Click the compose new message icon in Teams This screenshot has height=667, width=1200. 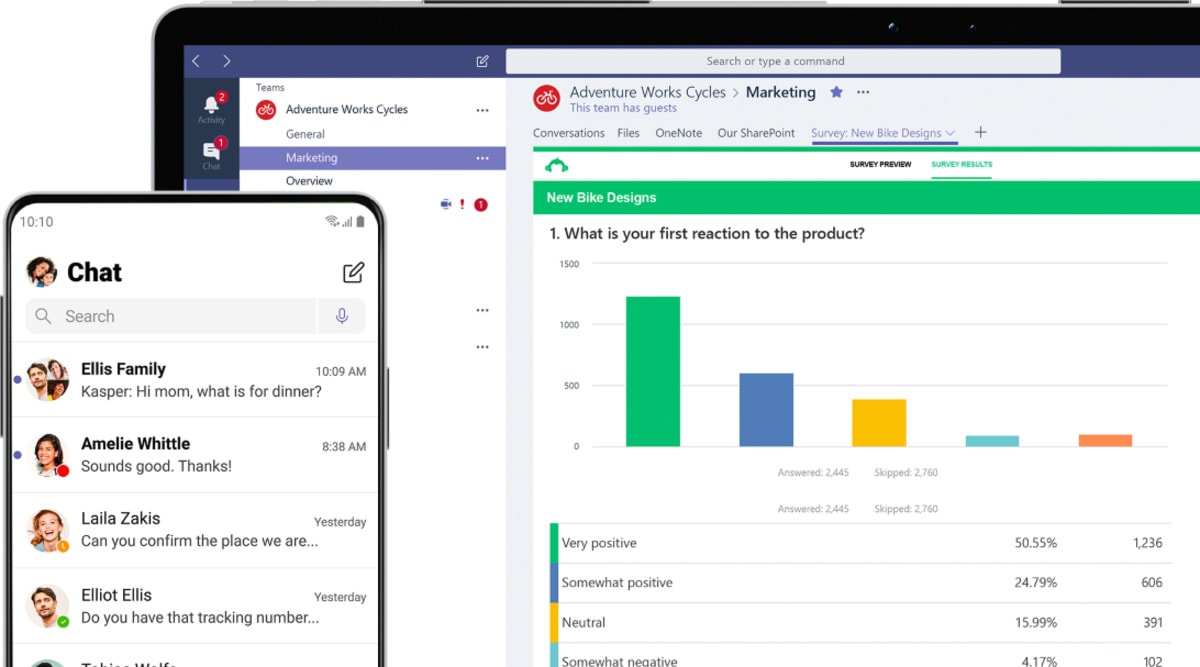(x=482, y=61)
